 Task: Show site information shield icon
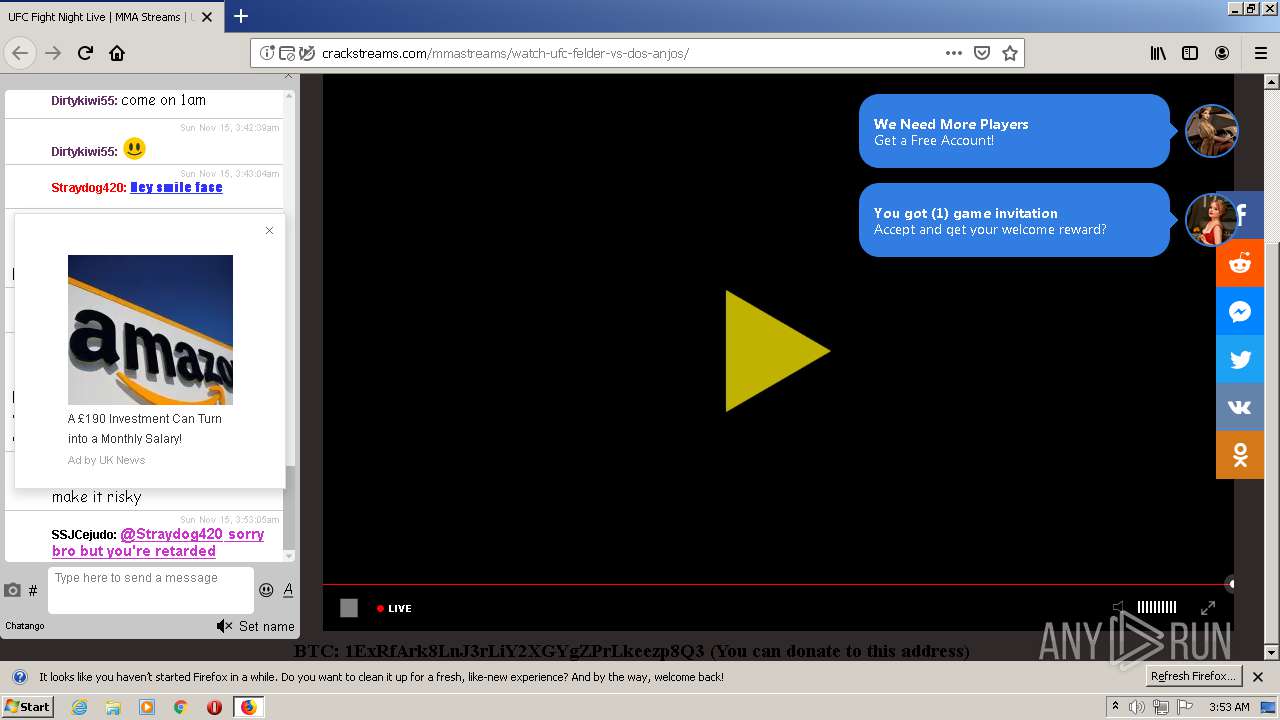tap(267, 53)
